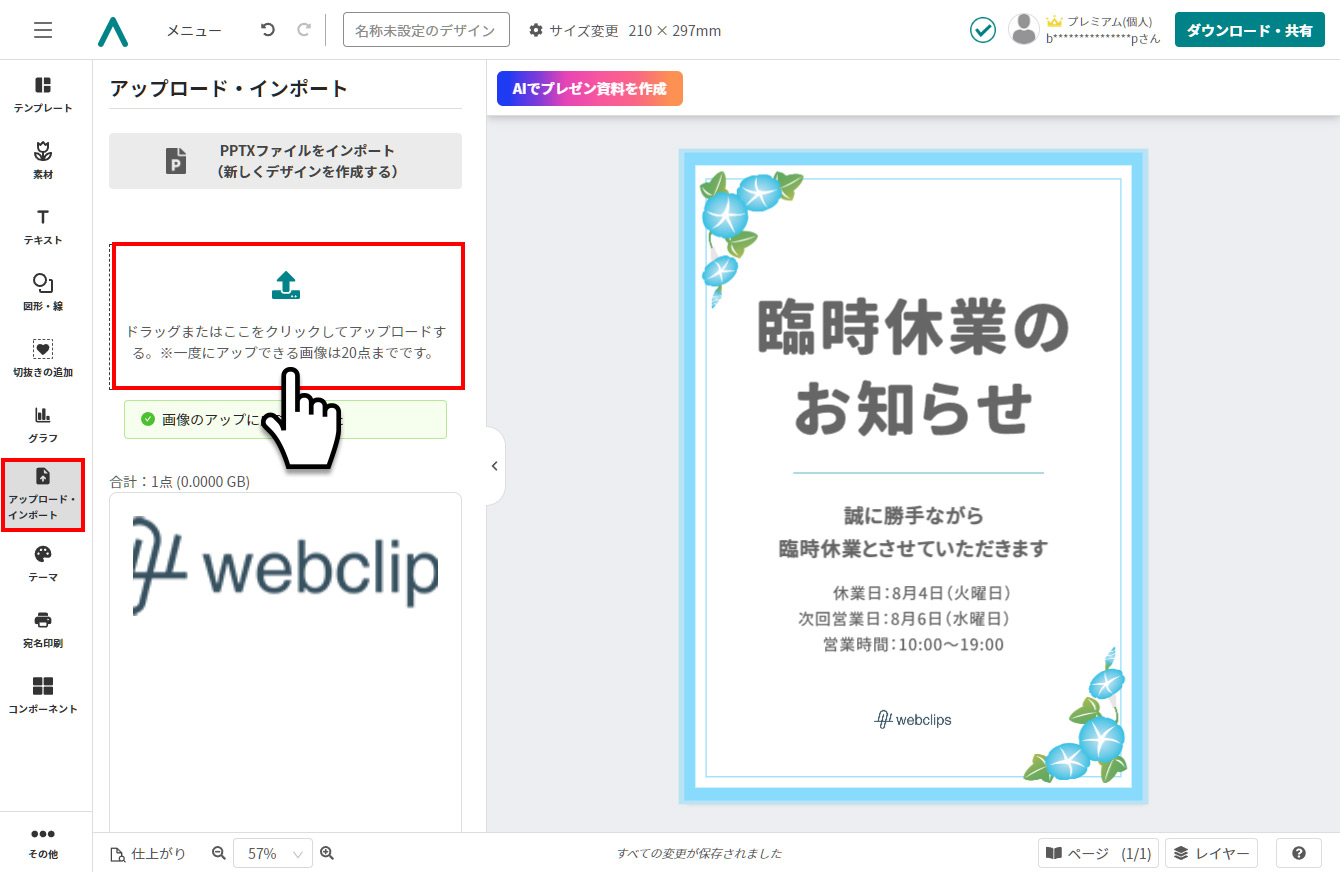Click the app logo icon
The height and width of the screenshot is (872, 1340).
click(113, 31)
